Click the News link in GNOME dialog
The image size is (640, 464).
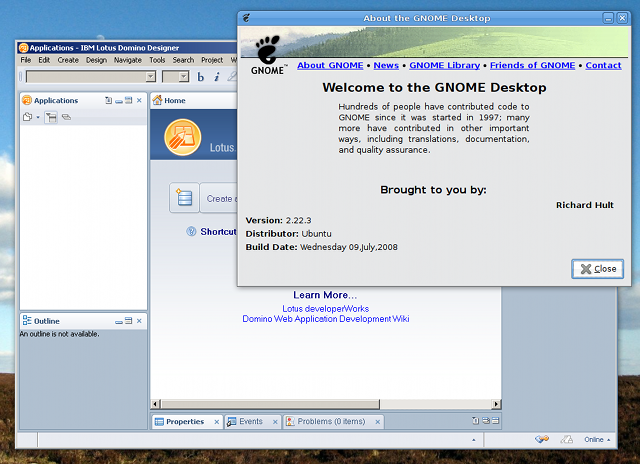point(386,65)
